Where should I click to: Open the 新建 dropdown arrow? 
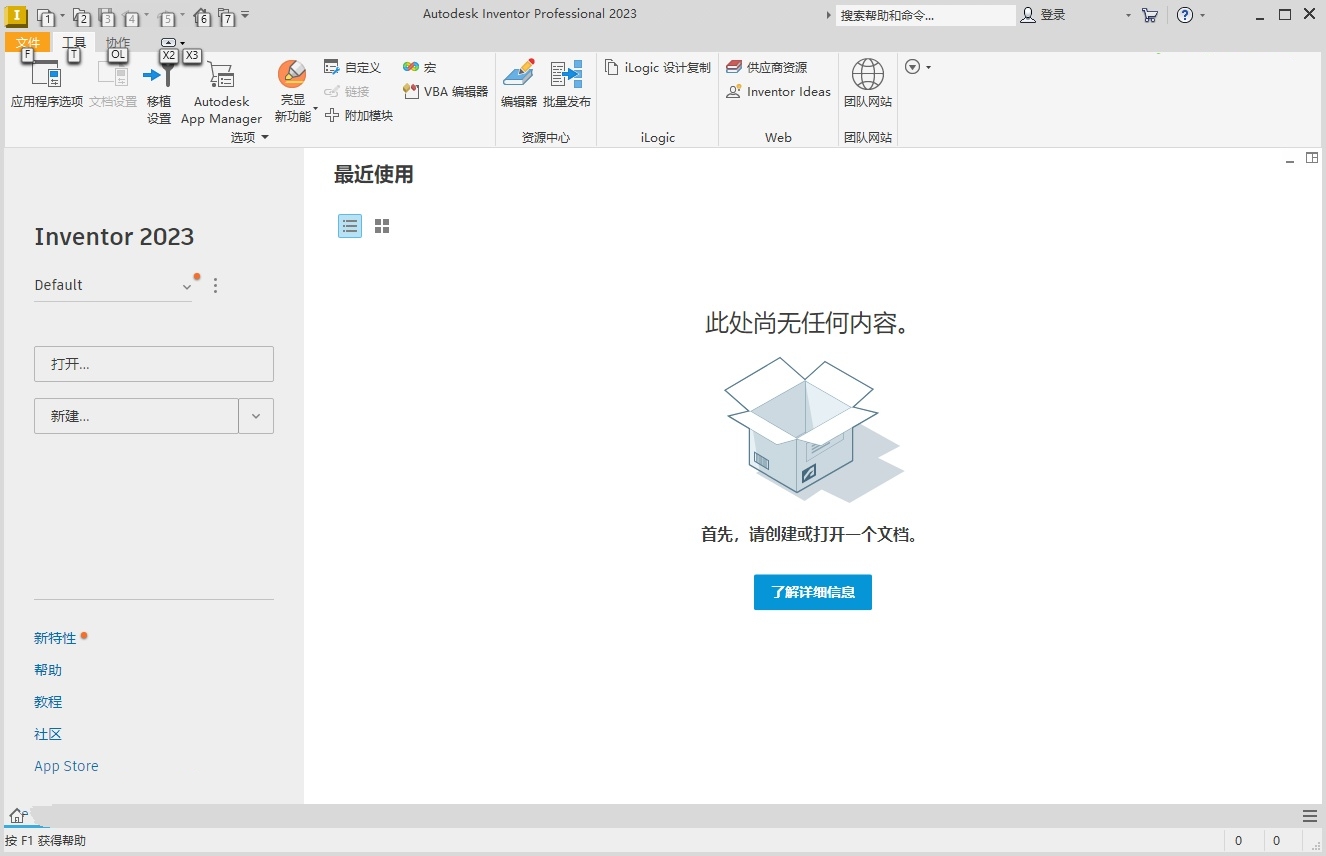coord(256,416)
